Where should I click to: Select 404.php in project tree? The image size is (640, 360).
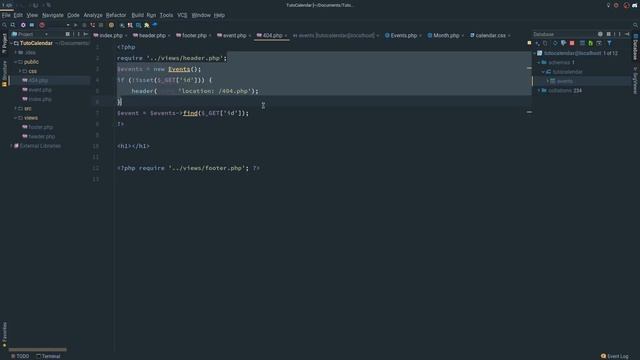point(38,80)
